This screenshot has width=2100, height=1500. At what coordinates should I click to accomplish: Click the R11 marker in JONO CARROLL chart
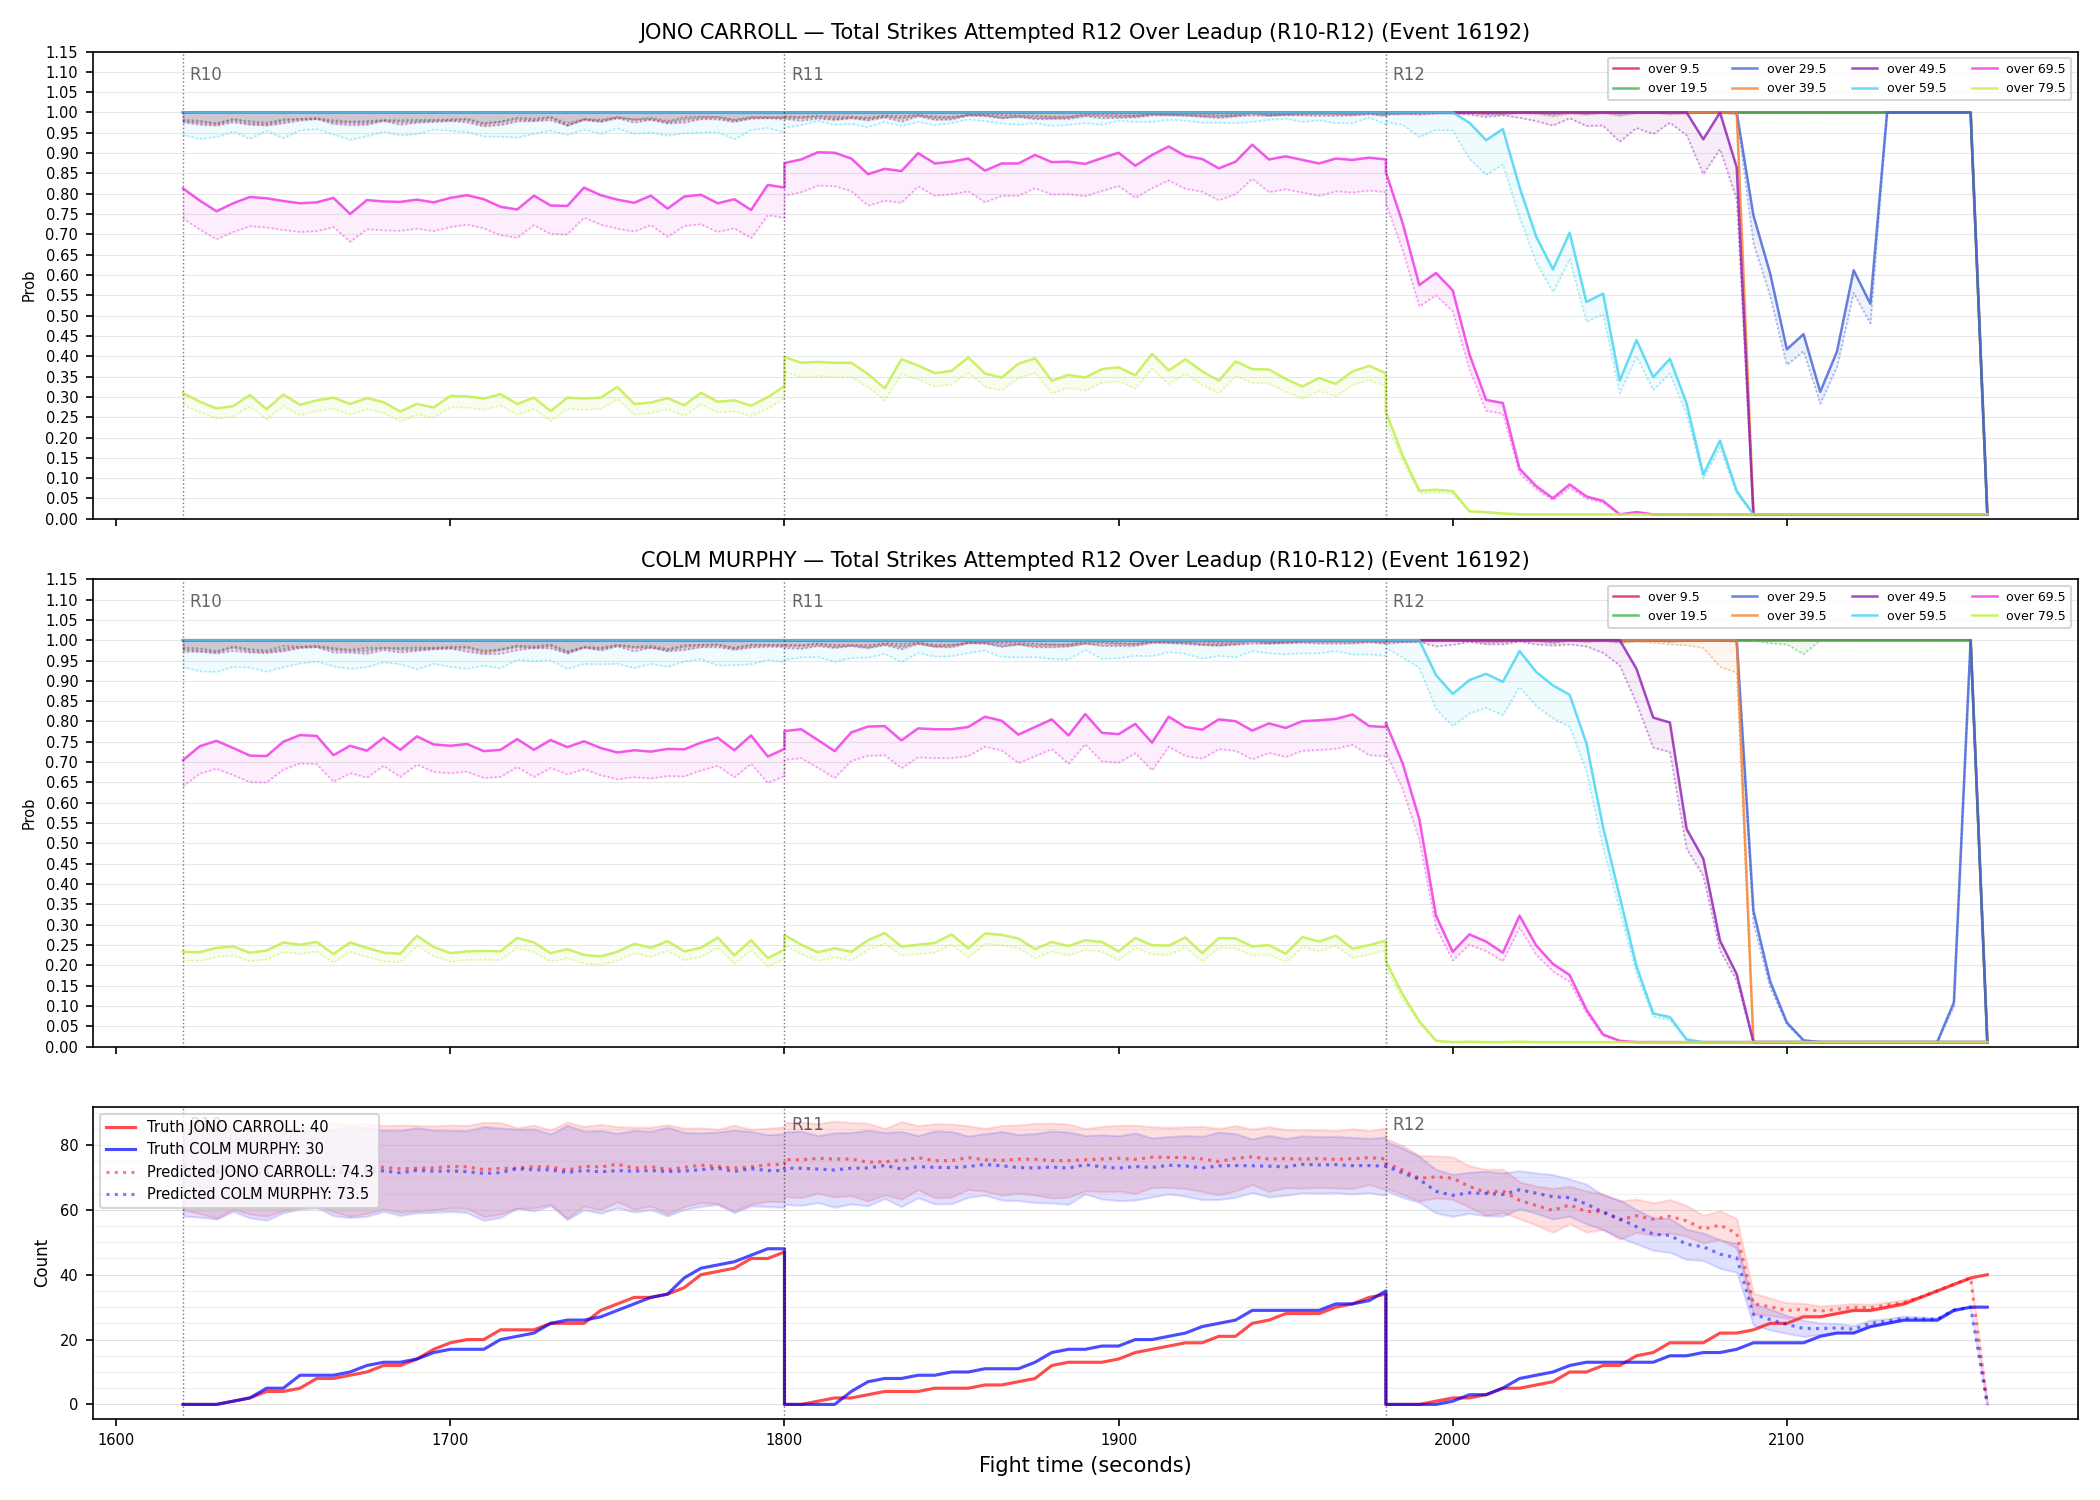point(807,74)
